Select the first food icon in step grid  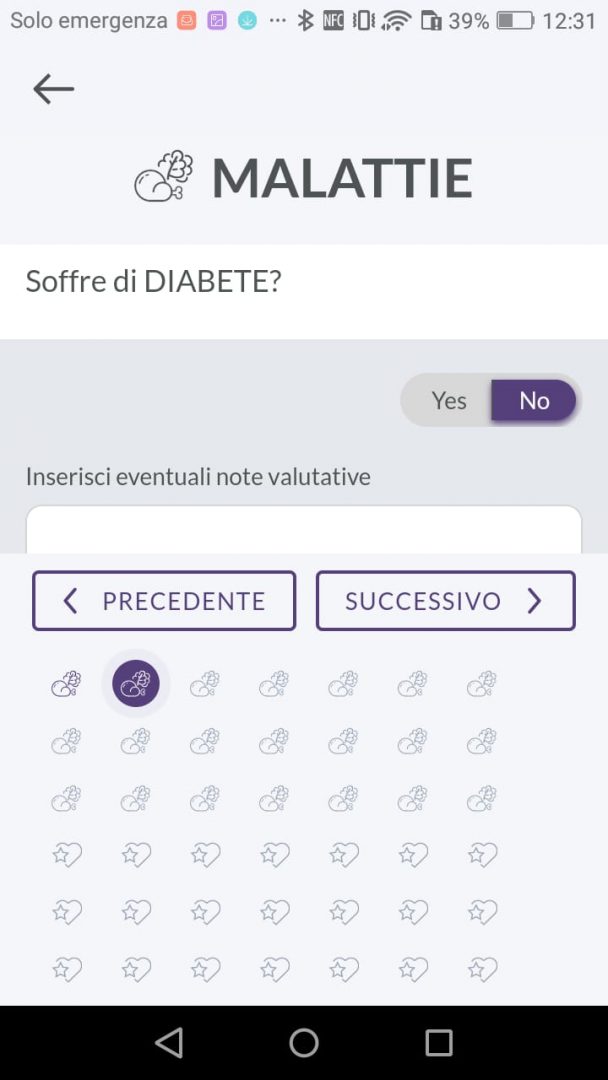66,684
